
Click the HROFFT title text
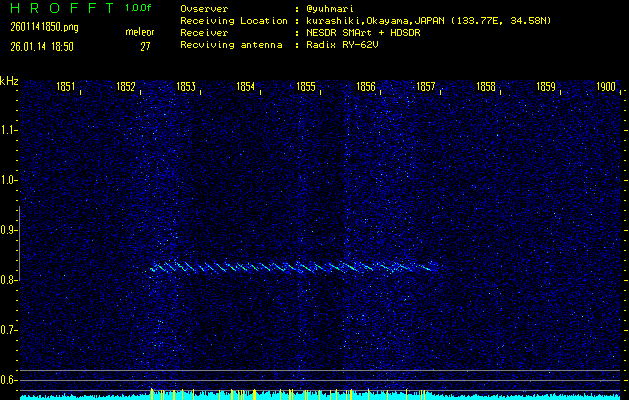(63, 8)
